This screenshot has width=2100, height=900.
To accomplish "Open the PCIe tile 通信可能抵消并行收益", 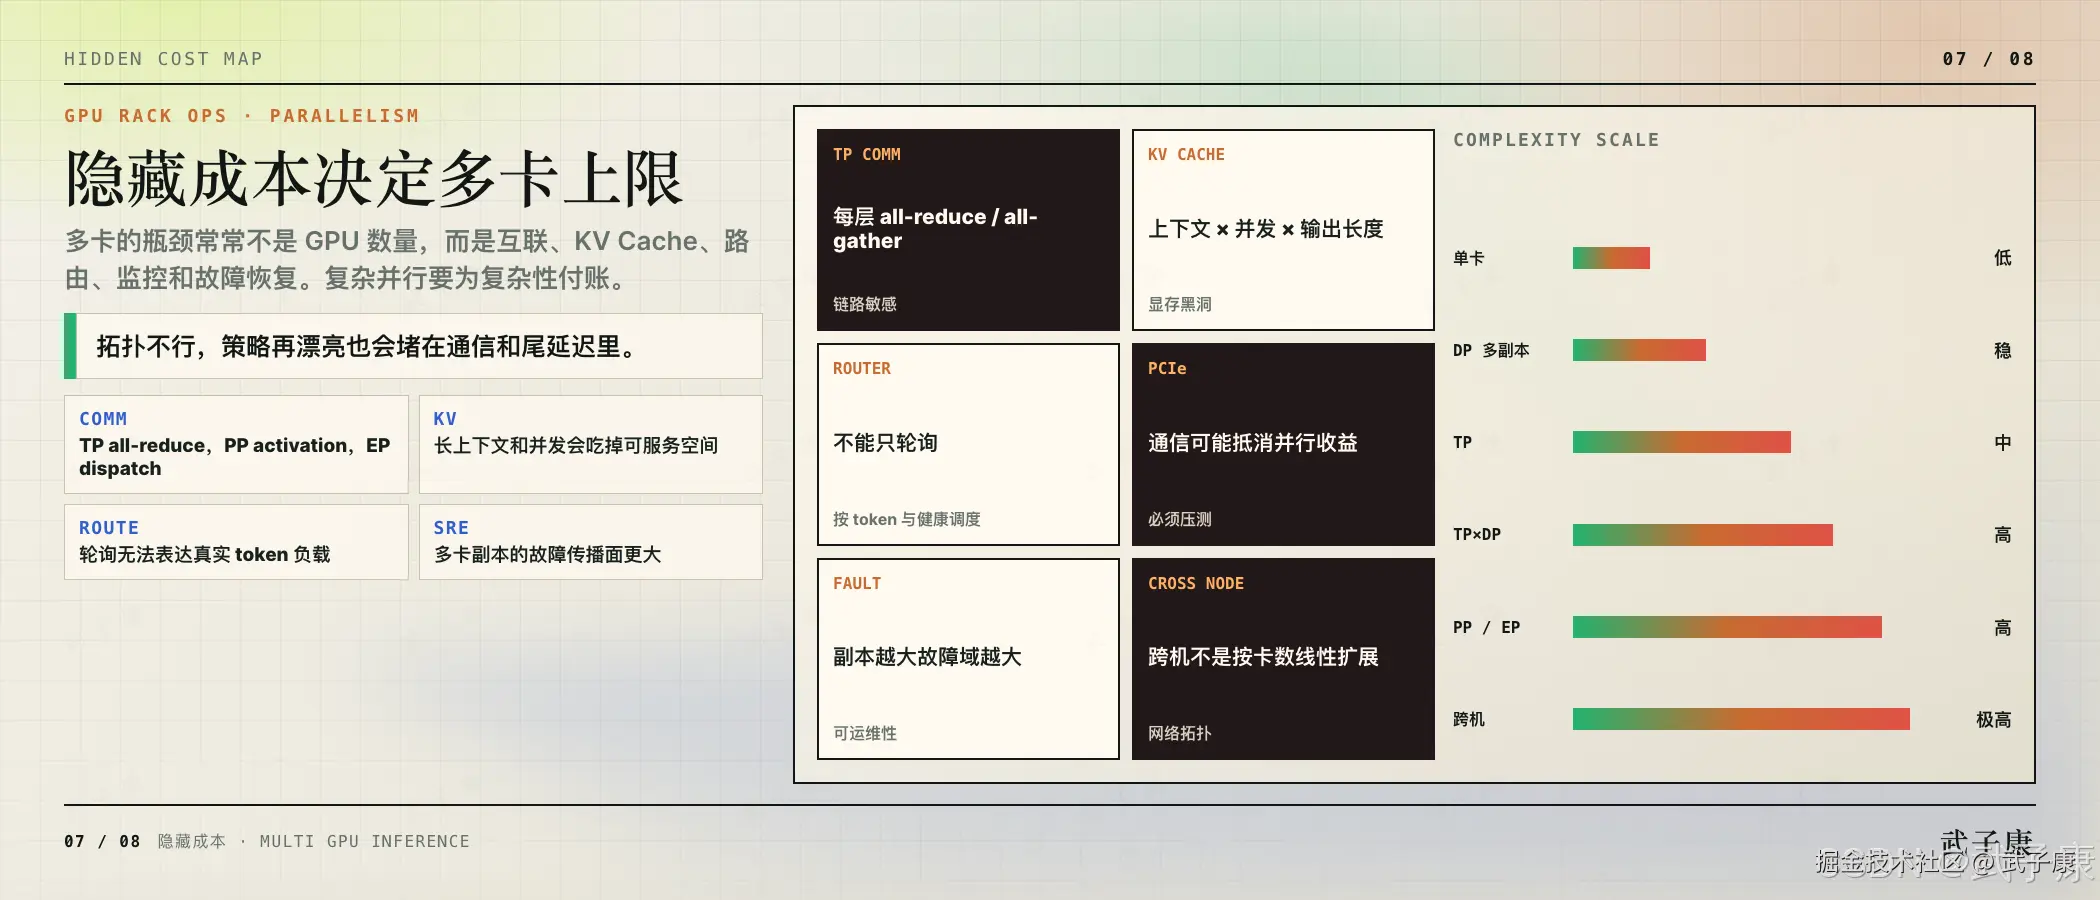I will pyautogui.click(x=1283, y=444).
